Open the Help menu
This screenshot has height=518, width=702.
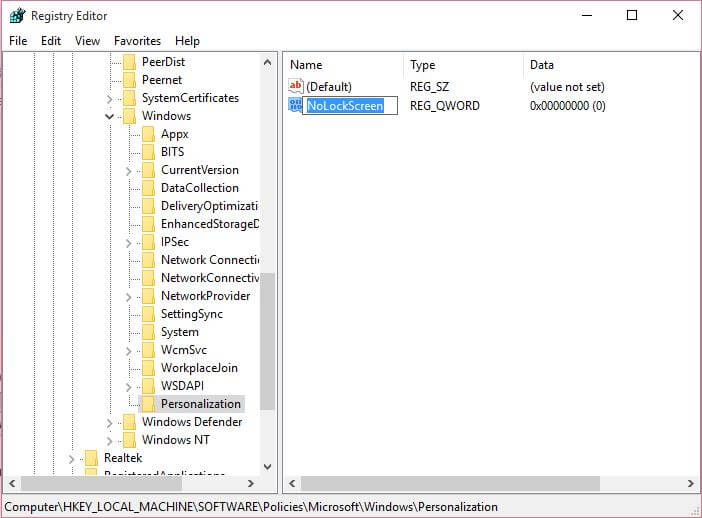[187, 41]
